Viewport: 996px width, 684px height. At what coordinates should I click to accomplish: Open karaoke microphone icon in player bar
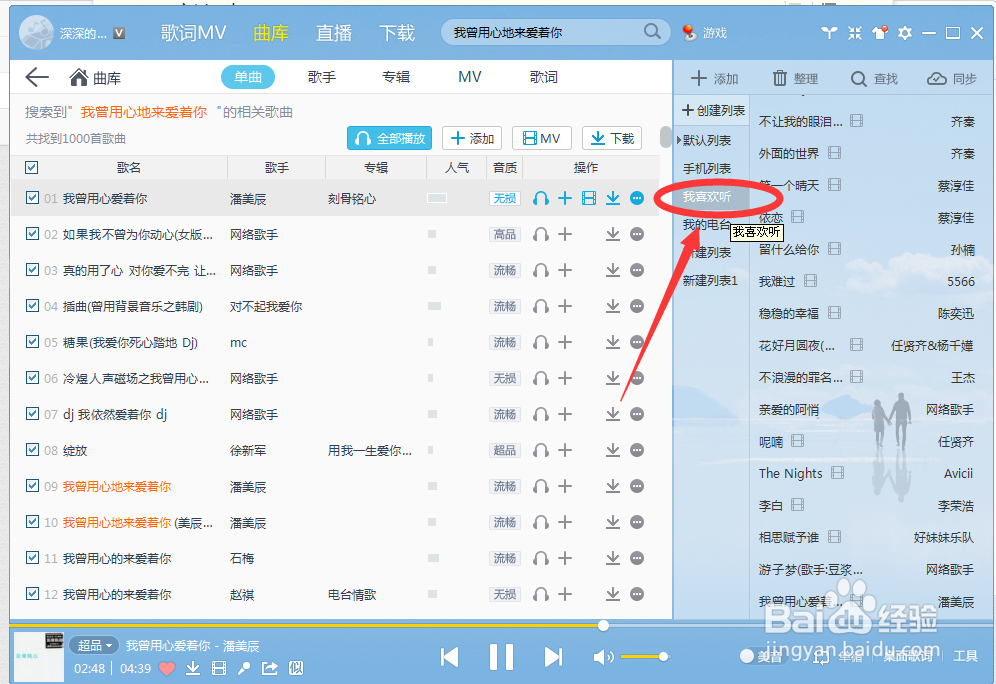(244, 668)
